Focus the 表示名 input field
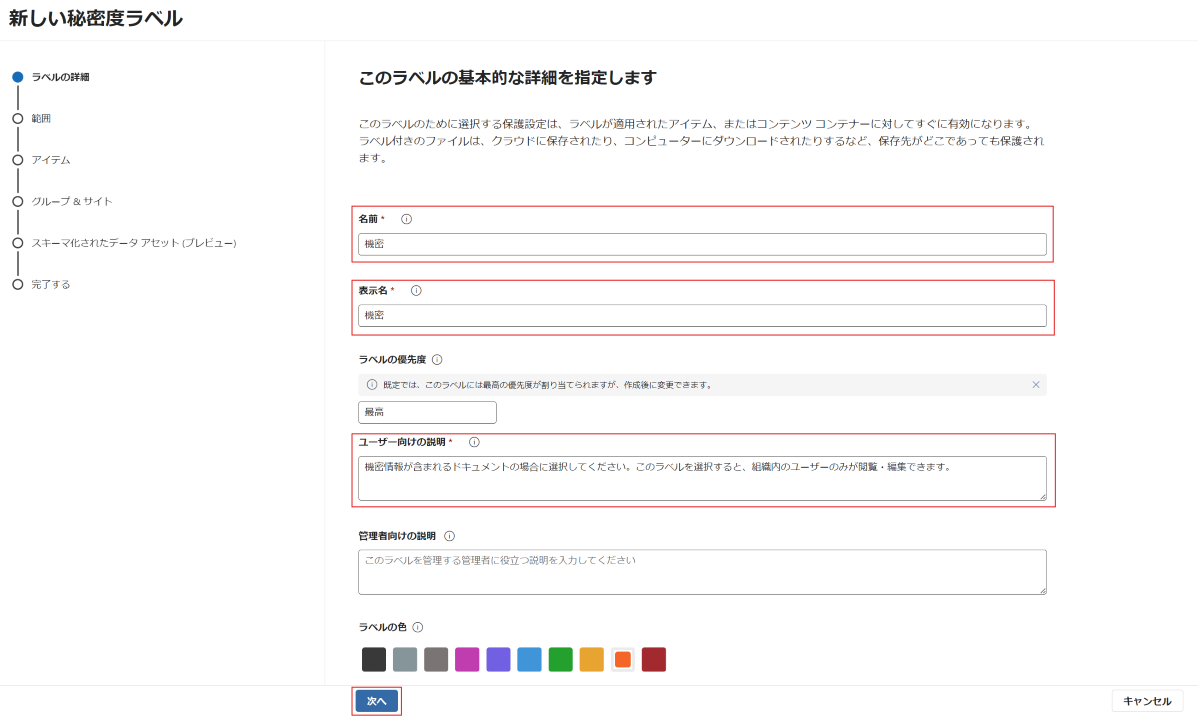Screen dimensions: 1198x716 [702, 316]
